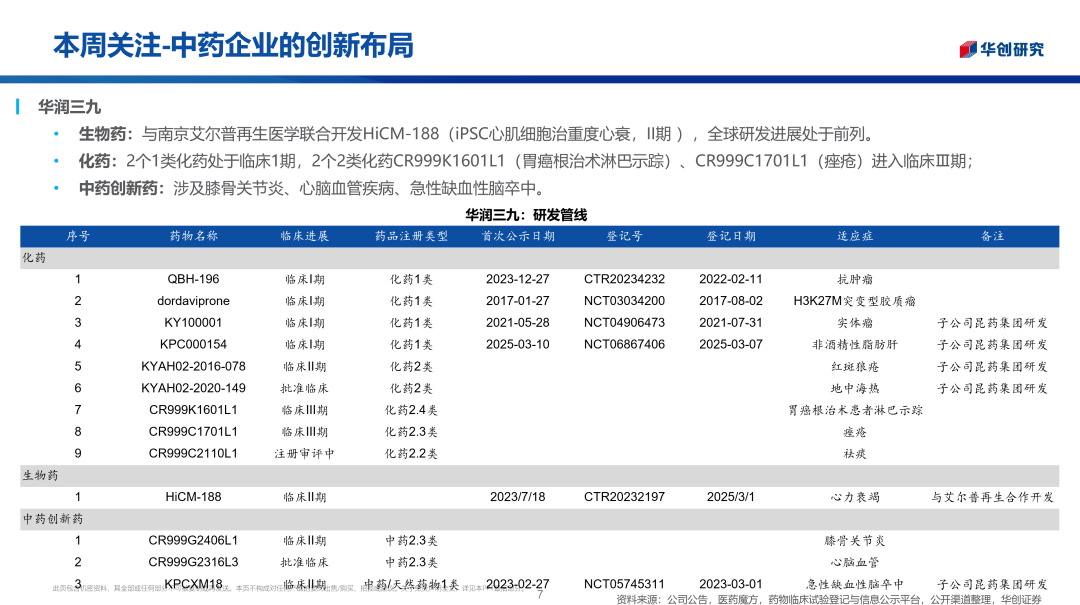
Task: Select the drug name dordaviprone
Action: pos(194,301)
